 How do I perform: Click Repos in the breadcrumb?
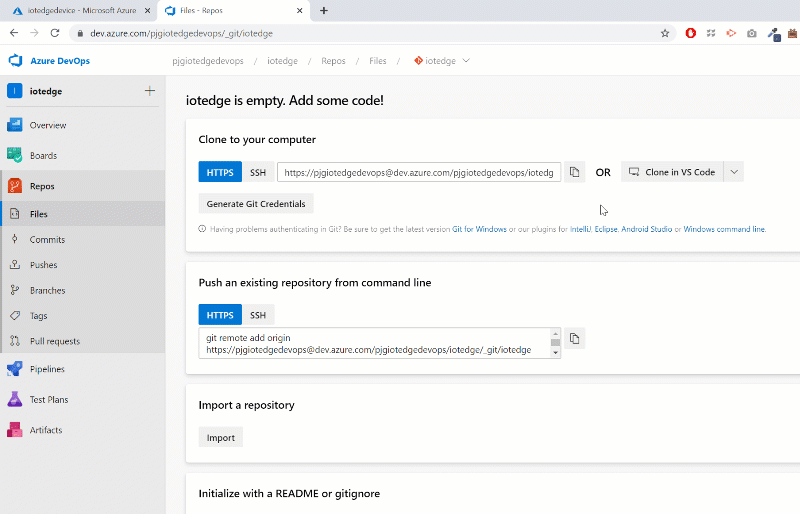point(333,61)
